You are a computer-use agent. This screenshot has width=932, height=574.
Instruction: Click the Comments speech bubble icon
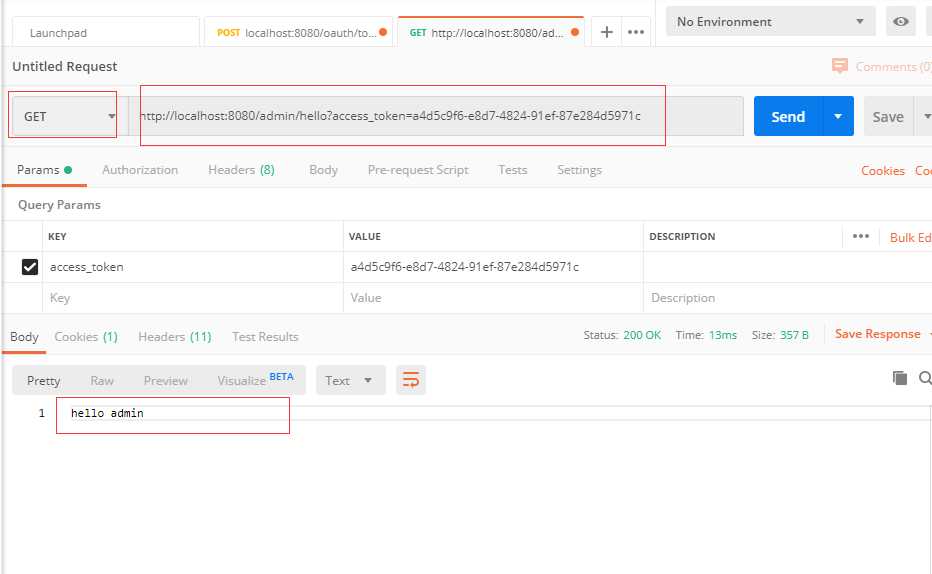click(x=839, y=65)
